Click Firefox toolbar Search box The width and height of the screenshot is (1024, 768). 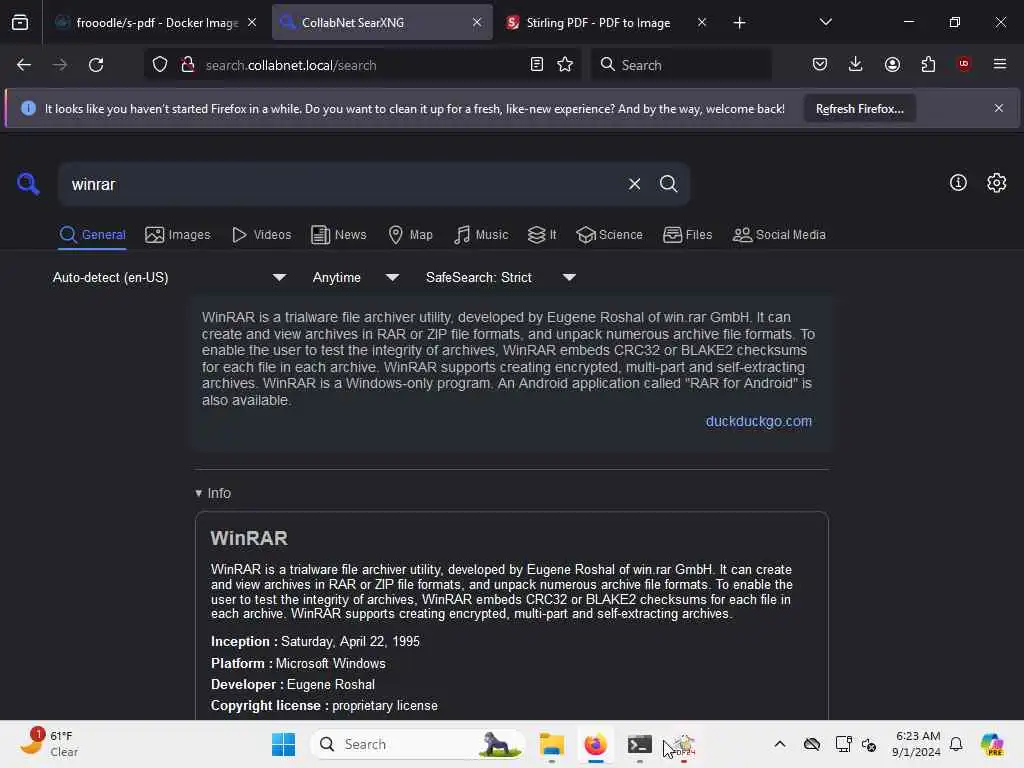point(682,65)
